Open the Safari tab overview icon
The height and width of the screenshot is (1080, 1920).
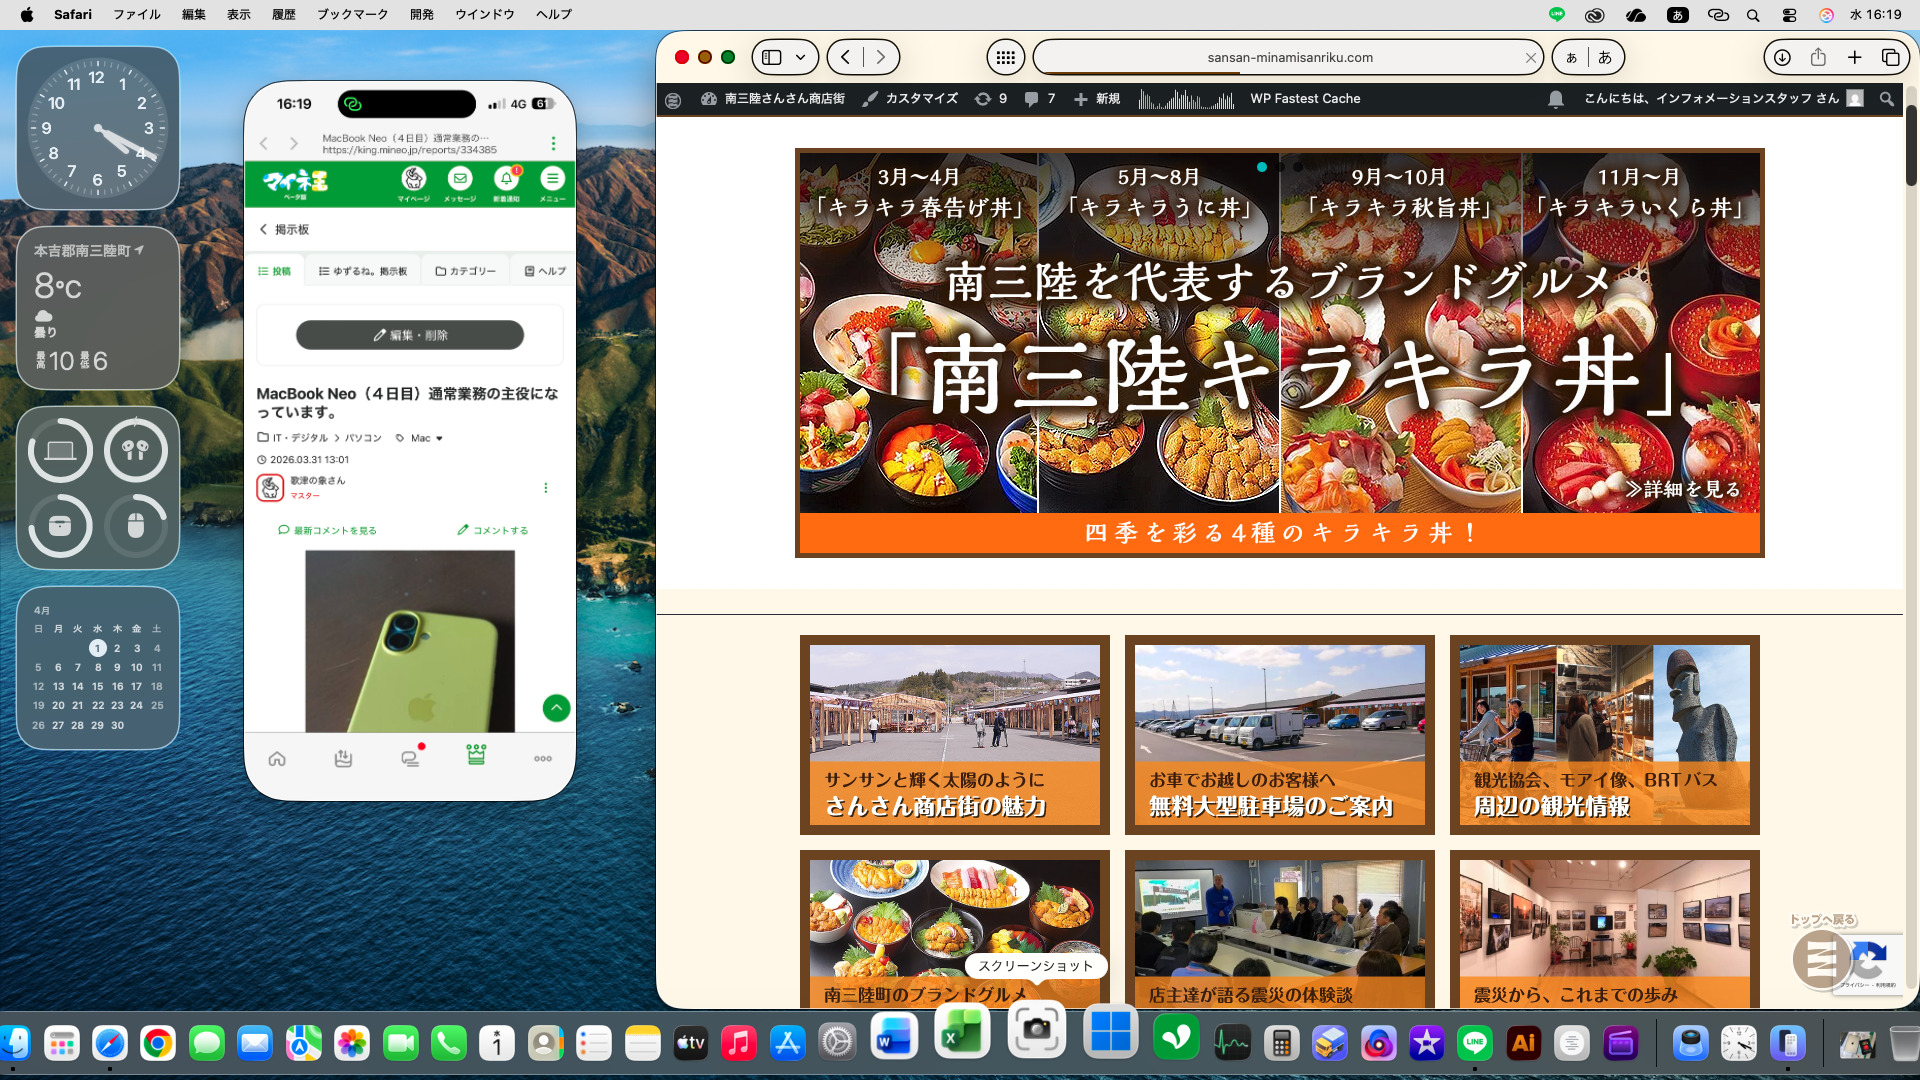pos(1890,57)
